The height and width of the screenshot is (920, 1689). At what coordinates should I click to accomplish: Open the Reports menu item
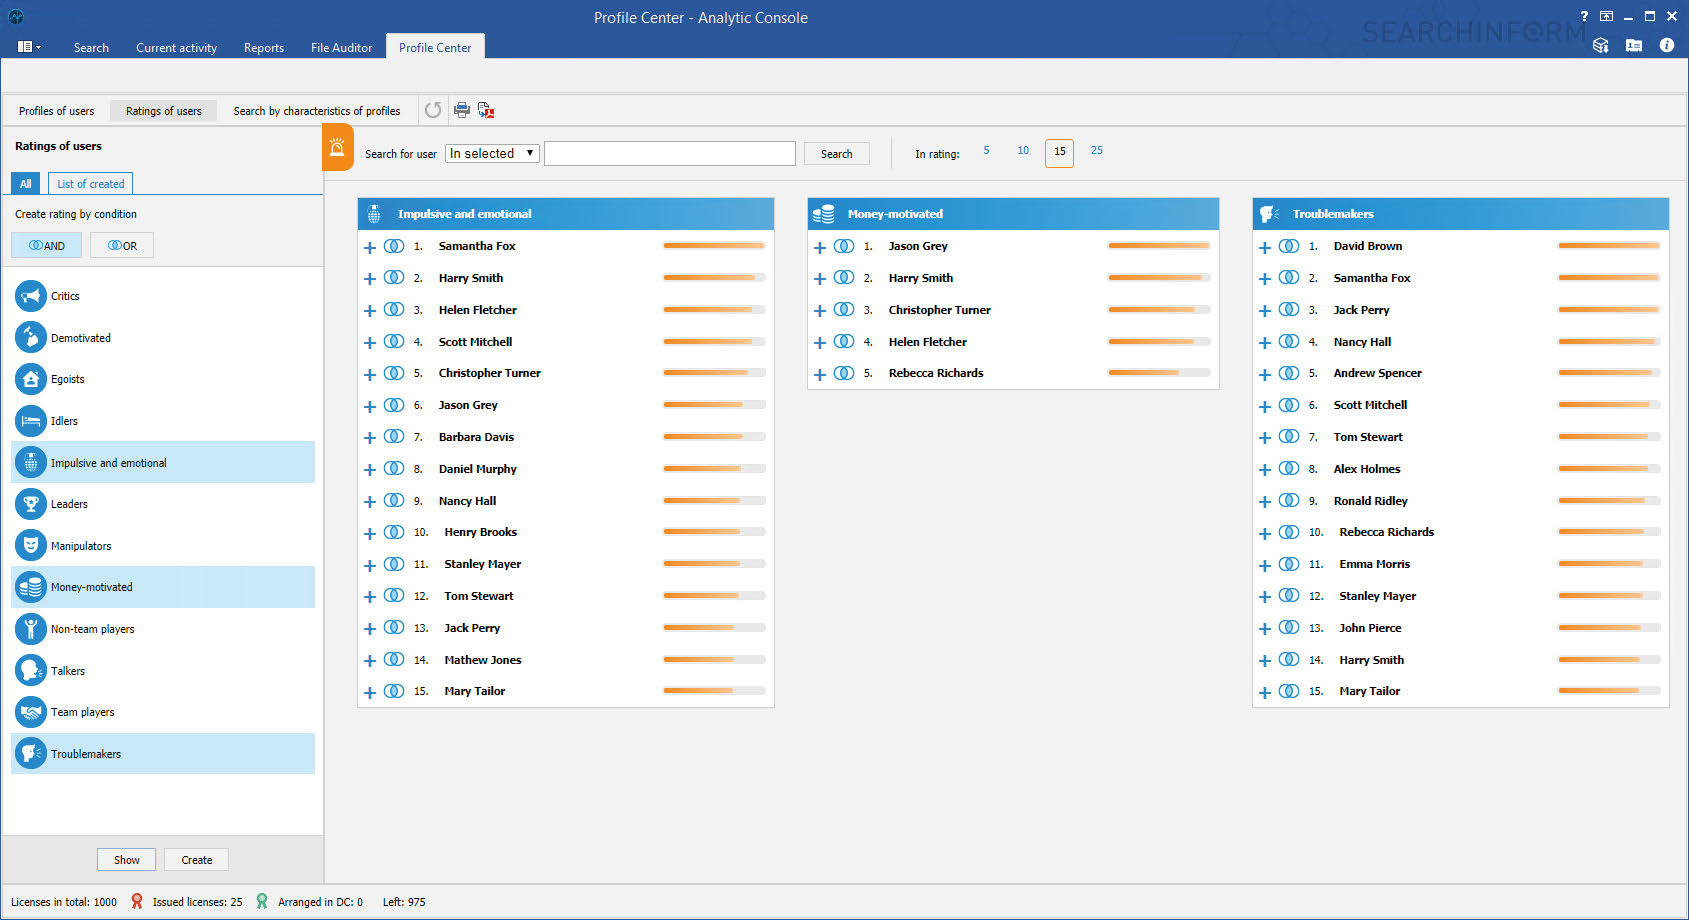(x=263, y=47)
